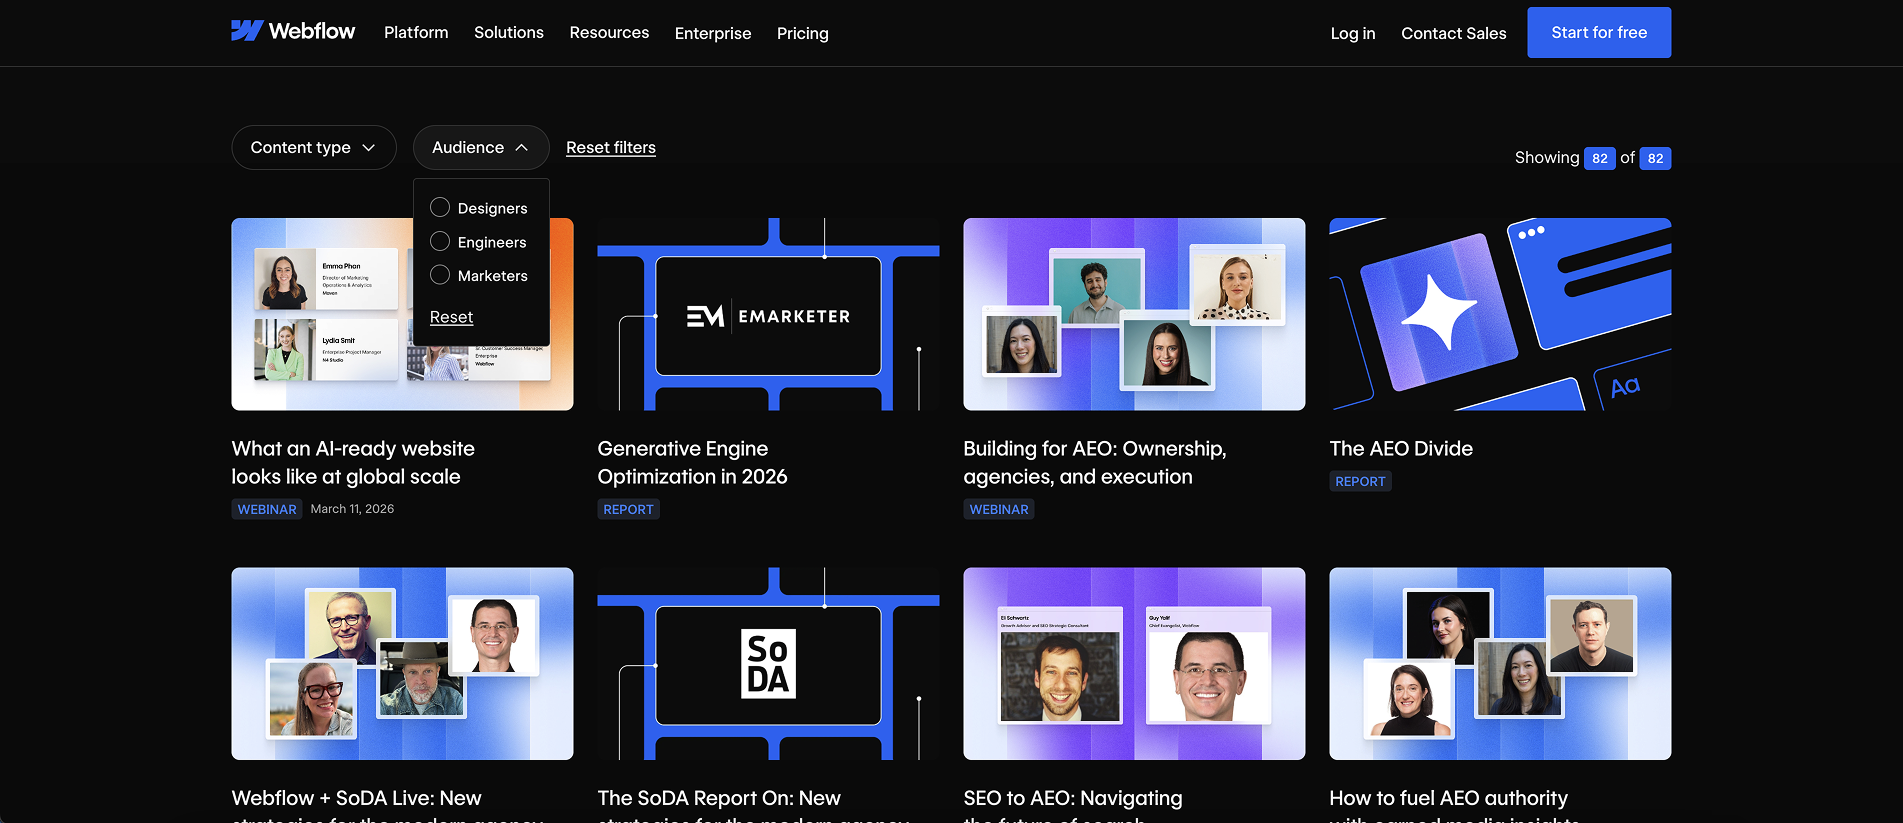This screenshot has width=1903, height=823.
Task: Open SEO to AEO webinar thumbnail
Action: coord(1134,664)
